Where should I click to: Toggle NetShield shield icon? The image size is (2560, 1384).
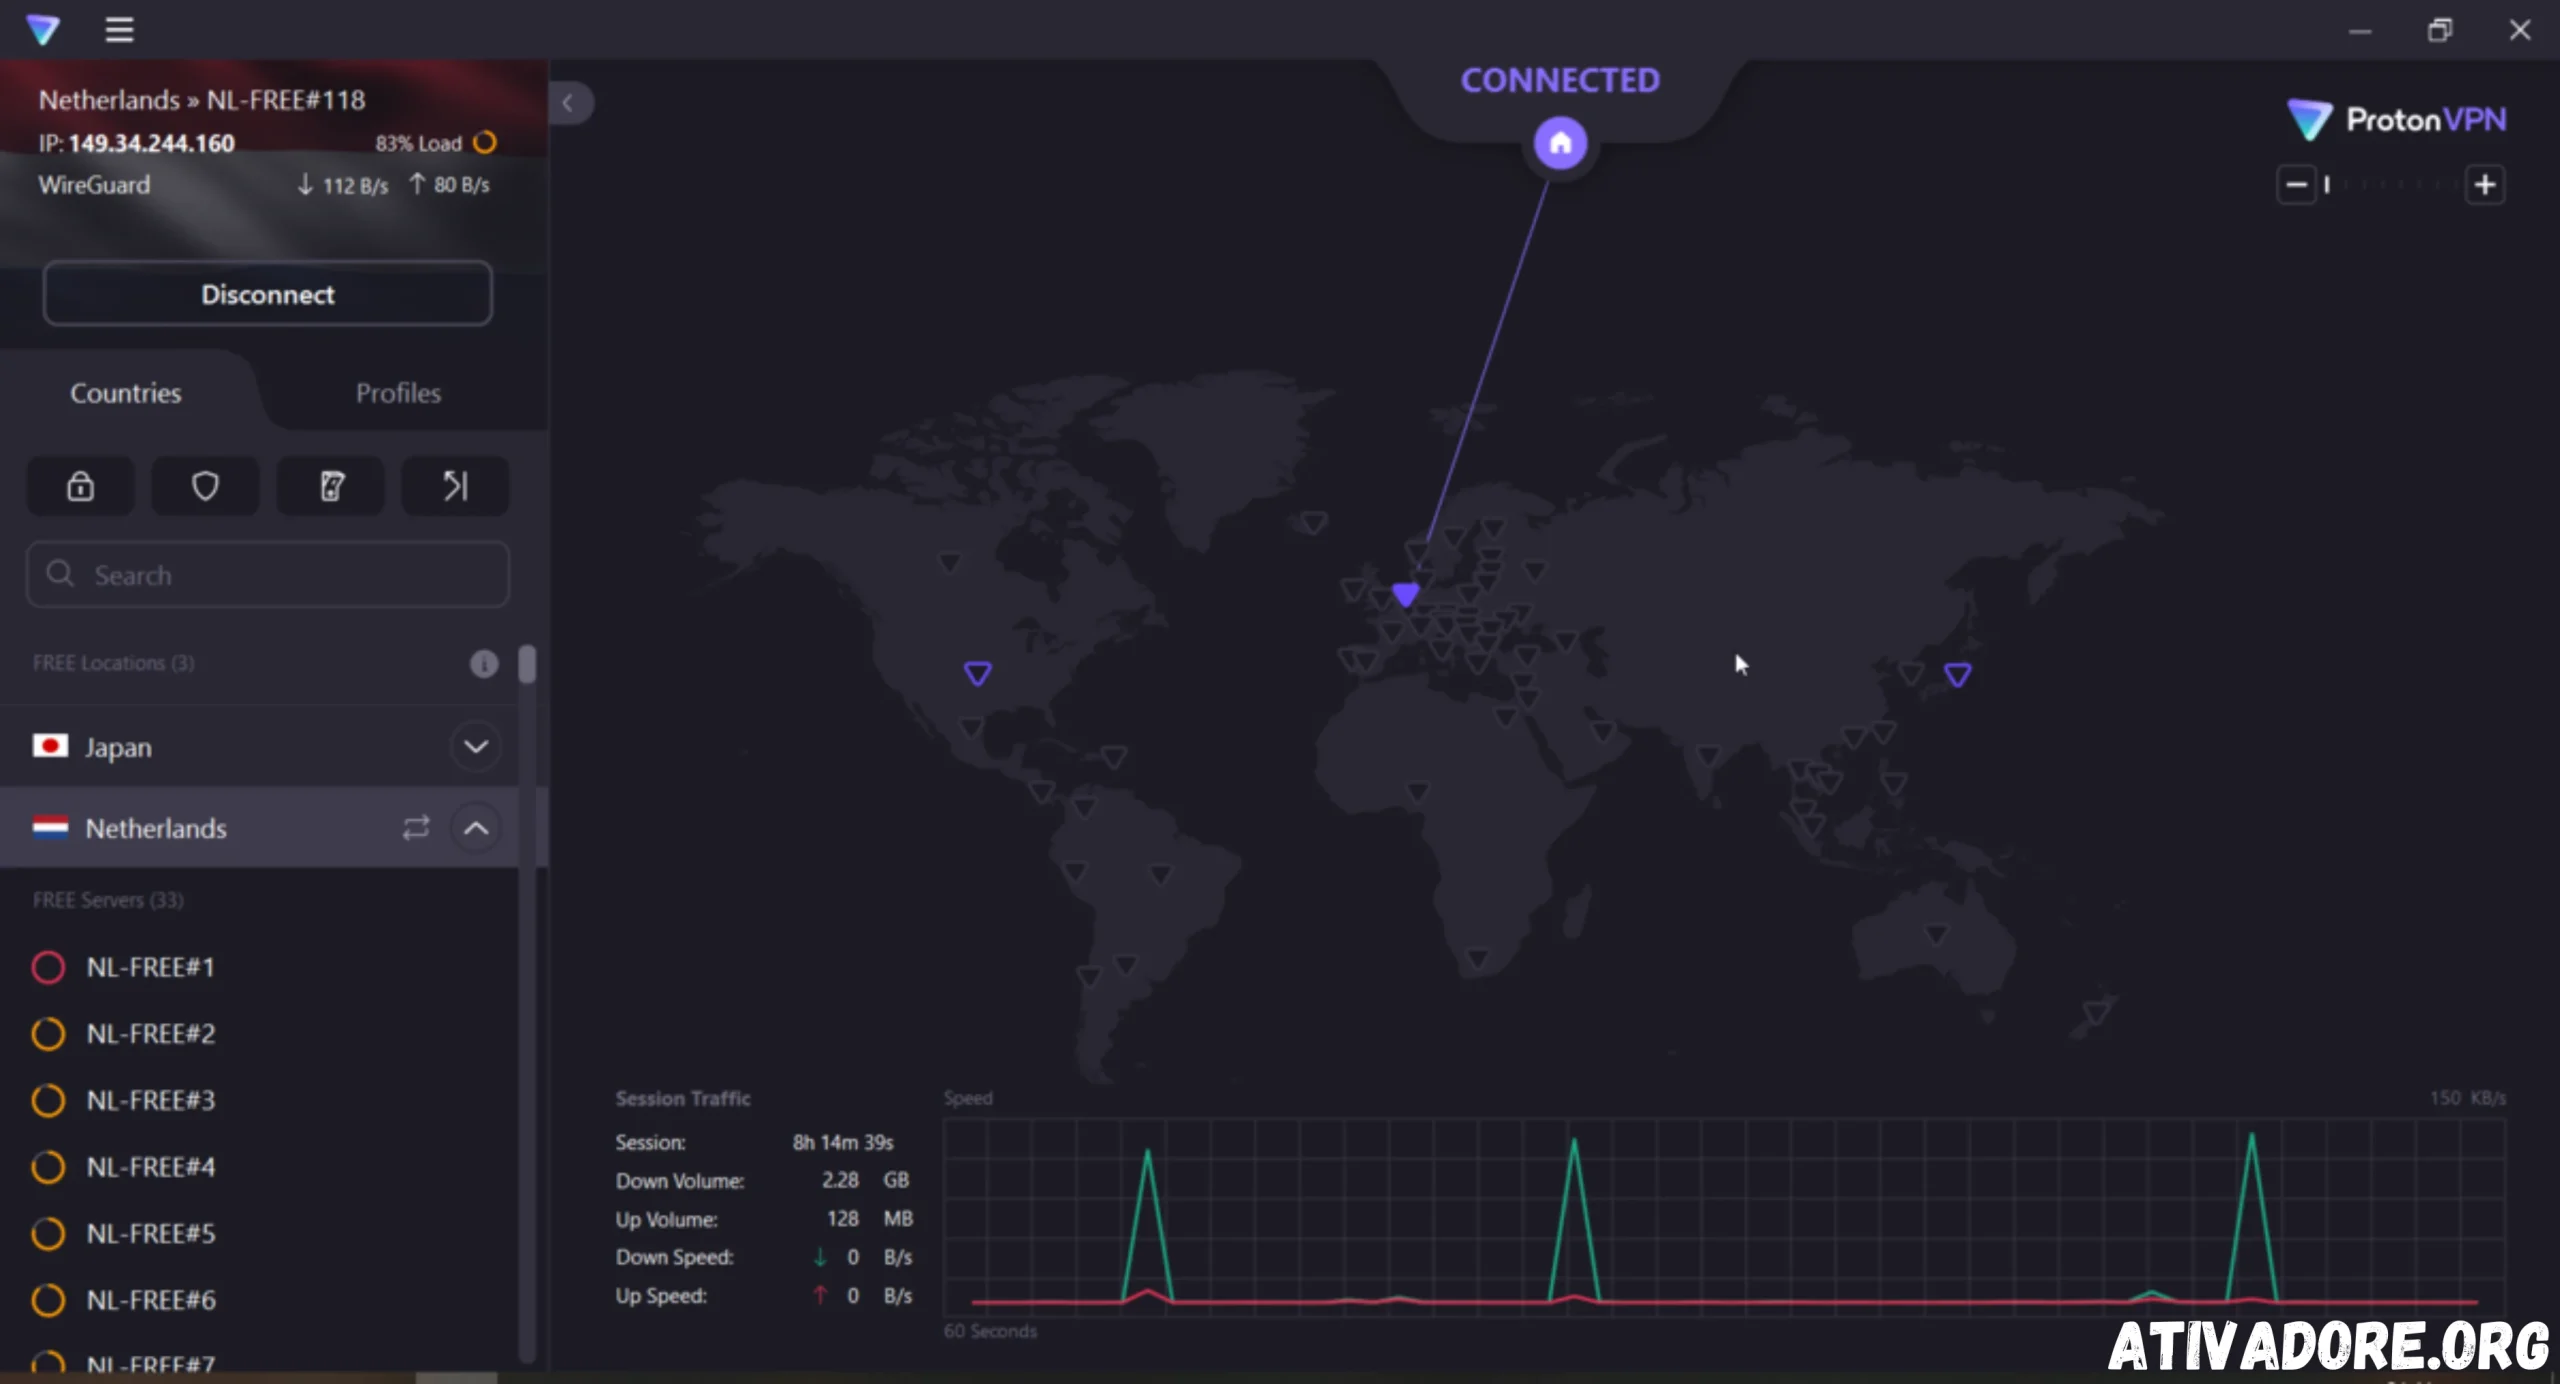[x=205, y=486]
